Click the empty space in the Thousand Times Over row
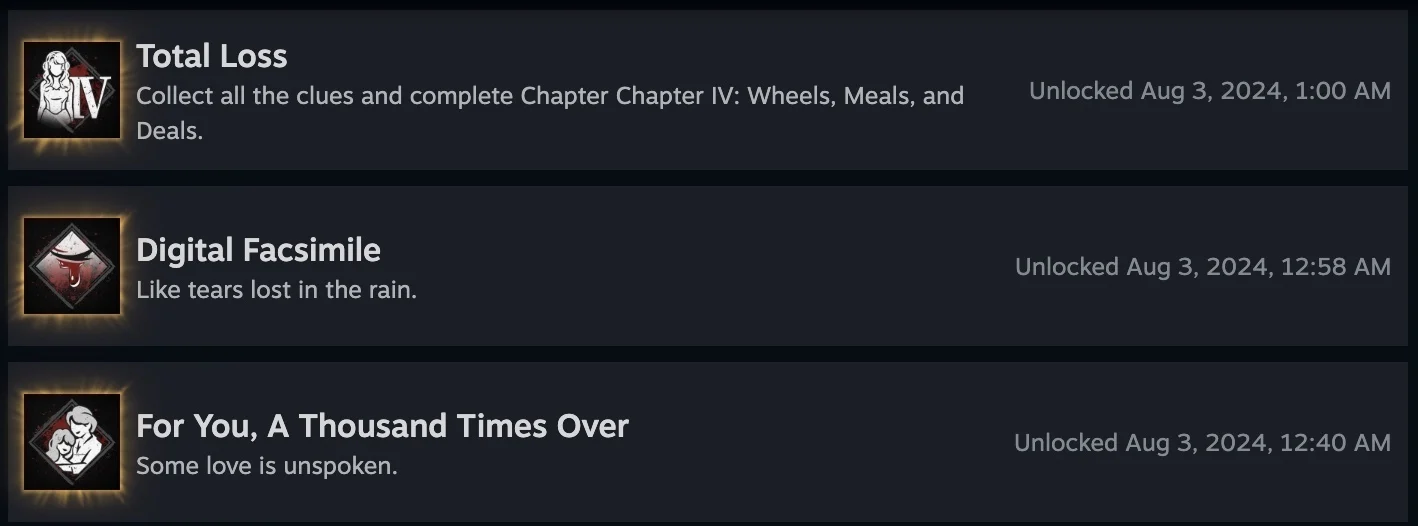This screenshot has height=526, width=1418. click(820, 442)
